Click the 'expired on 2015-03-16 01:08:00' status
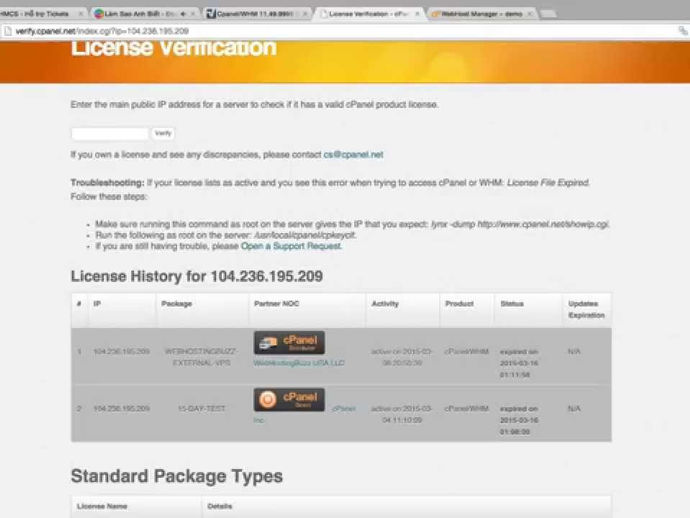690x518 pixels. tap(519, 420)
